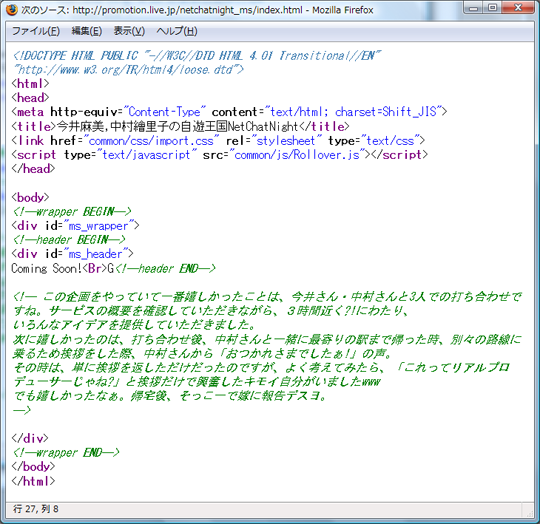540x524 pixels.
Task: Click comment line starting デューサーじゃね
Action: coord(197,382)
